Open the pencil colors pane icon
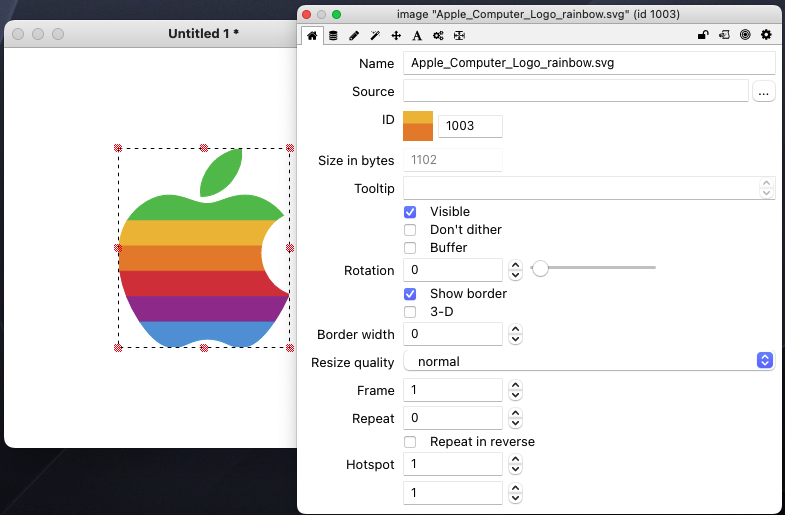785x515 pixels. tap(354, 35)
